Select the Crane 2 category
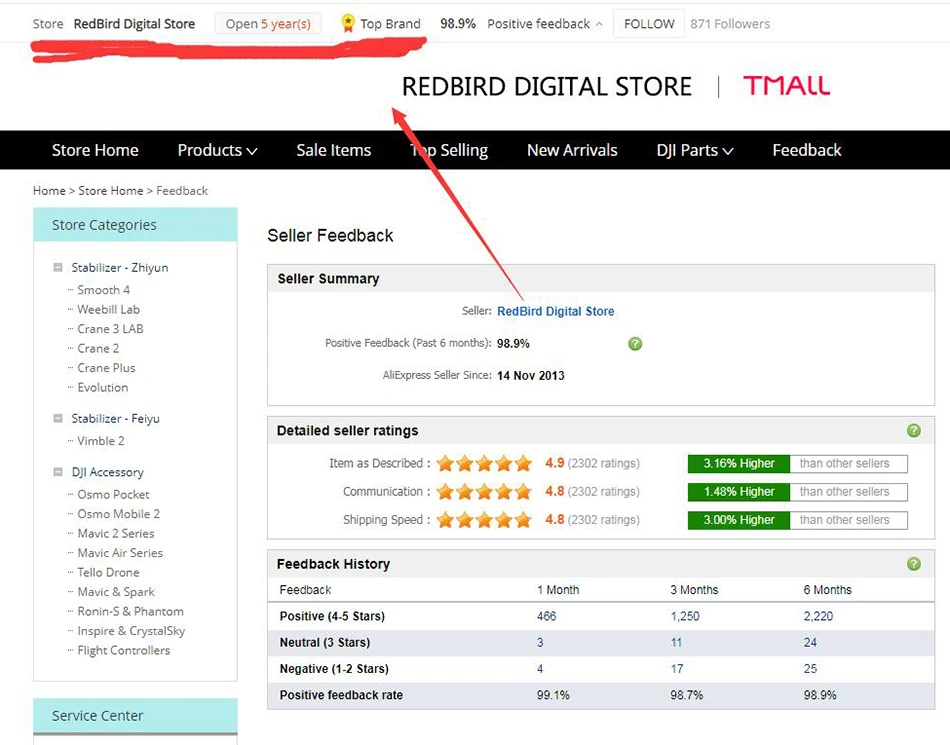The height and width of the screenshot is (745, 950). [98, 348]
